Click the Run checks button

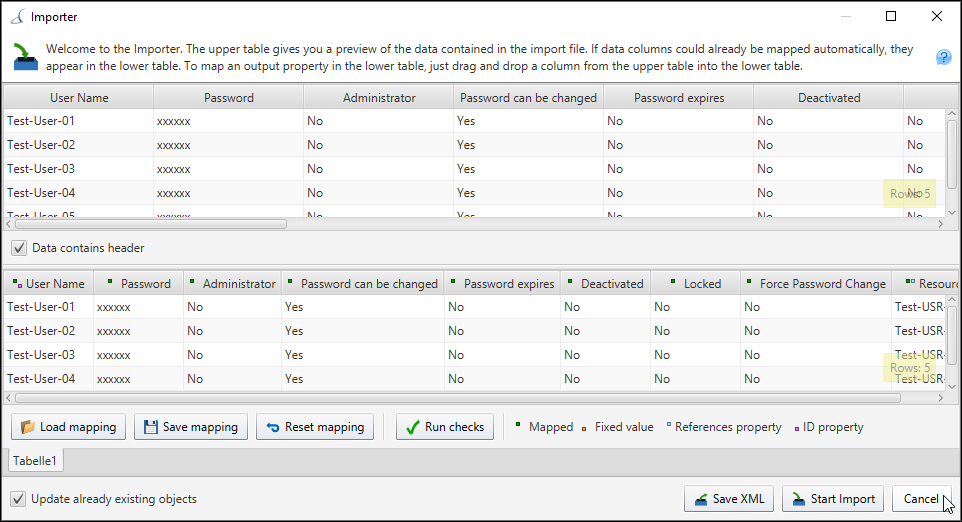click(445, 426)
